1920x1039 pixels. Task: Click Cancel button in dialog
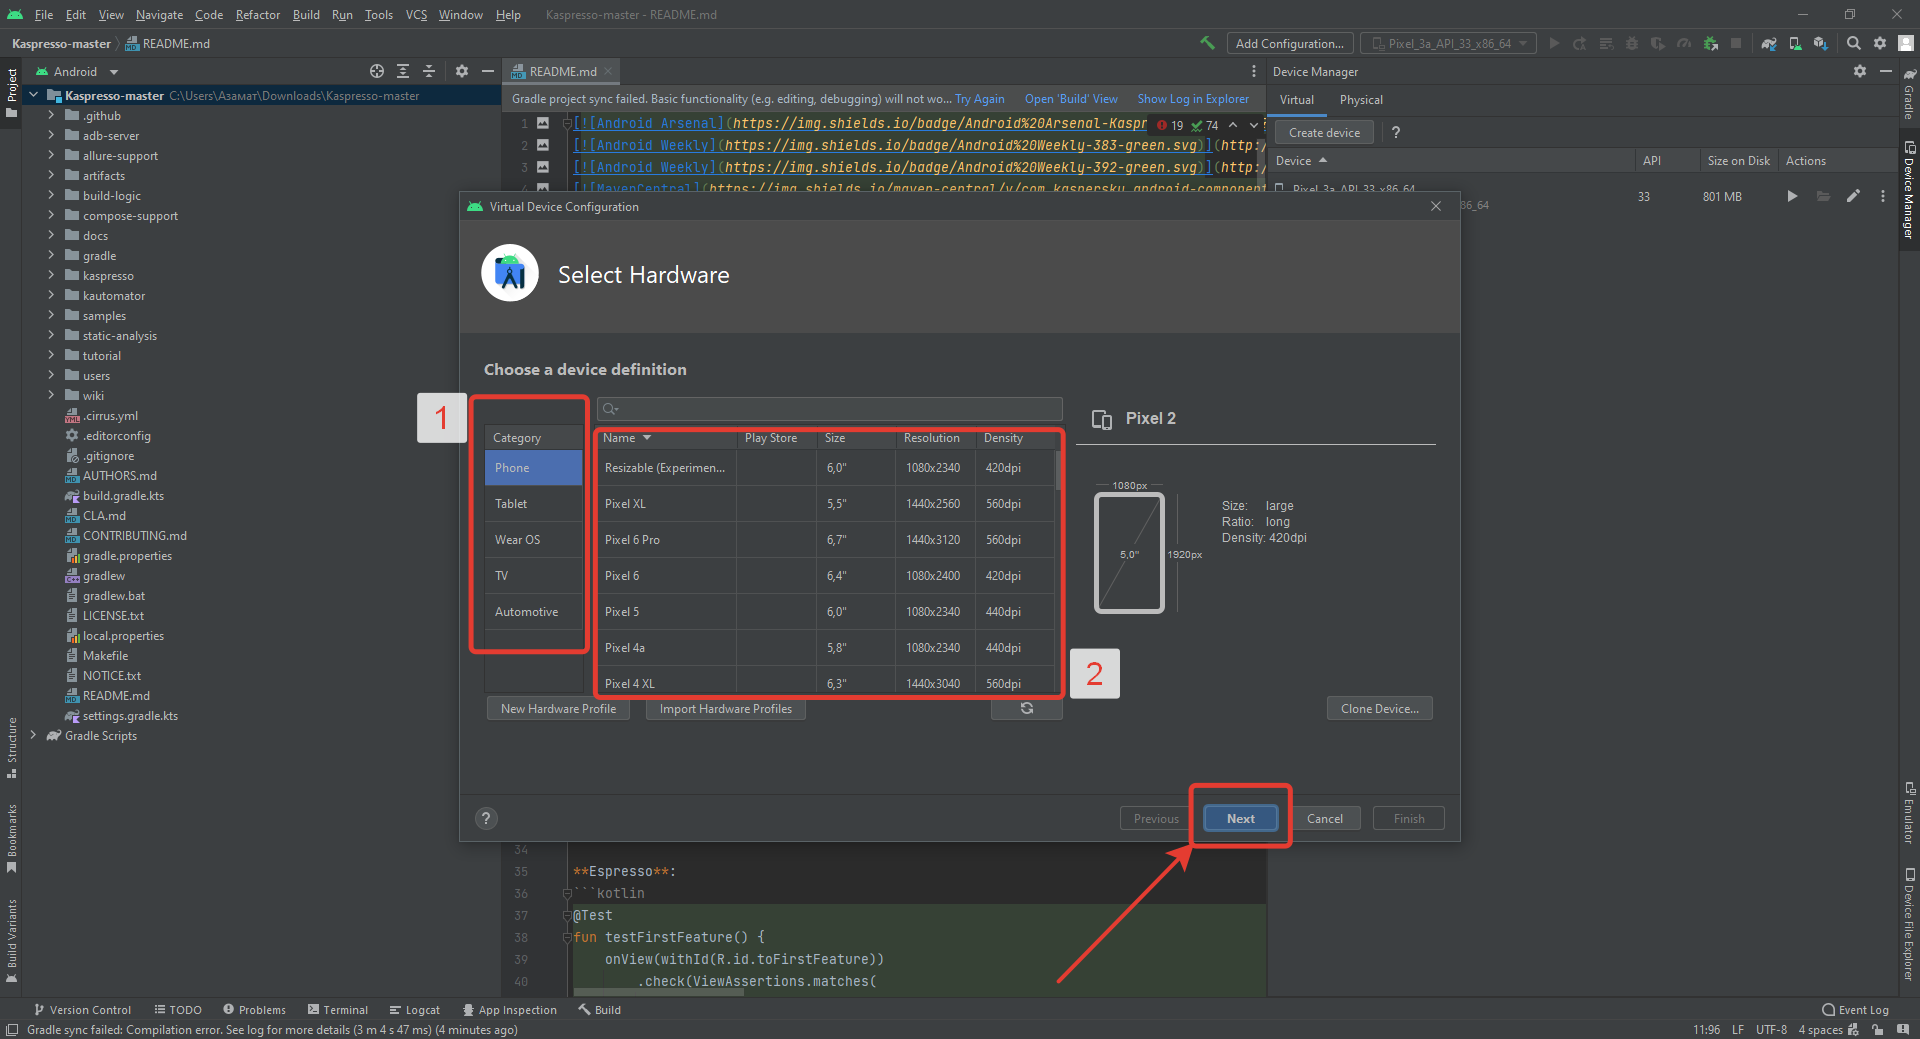(1325, 818)
